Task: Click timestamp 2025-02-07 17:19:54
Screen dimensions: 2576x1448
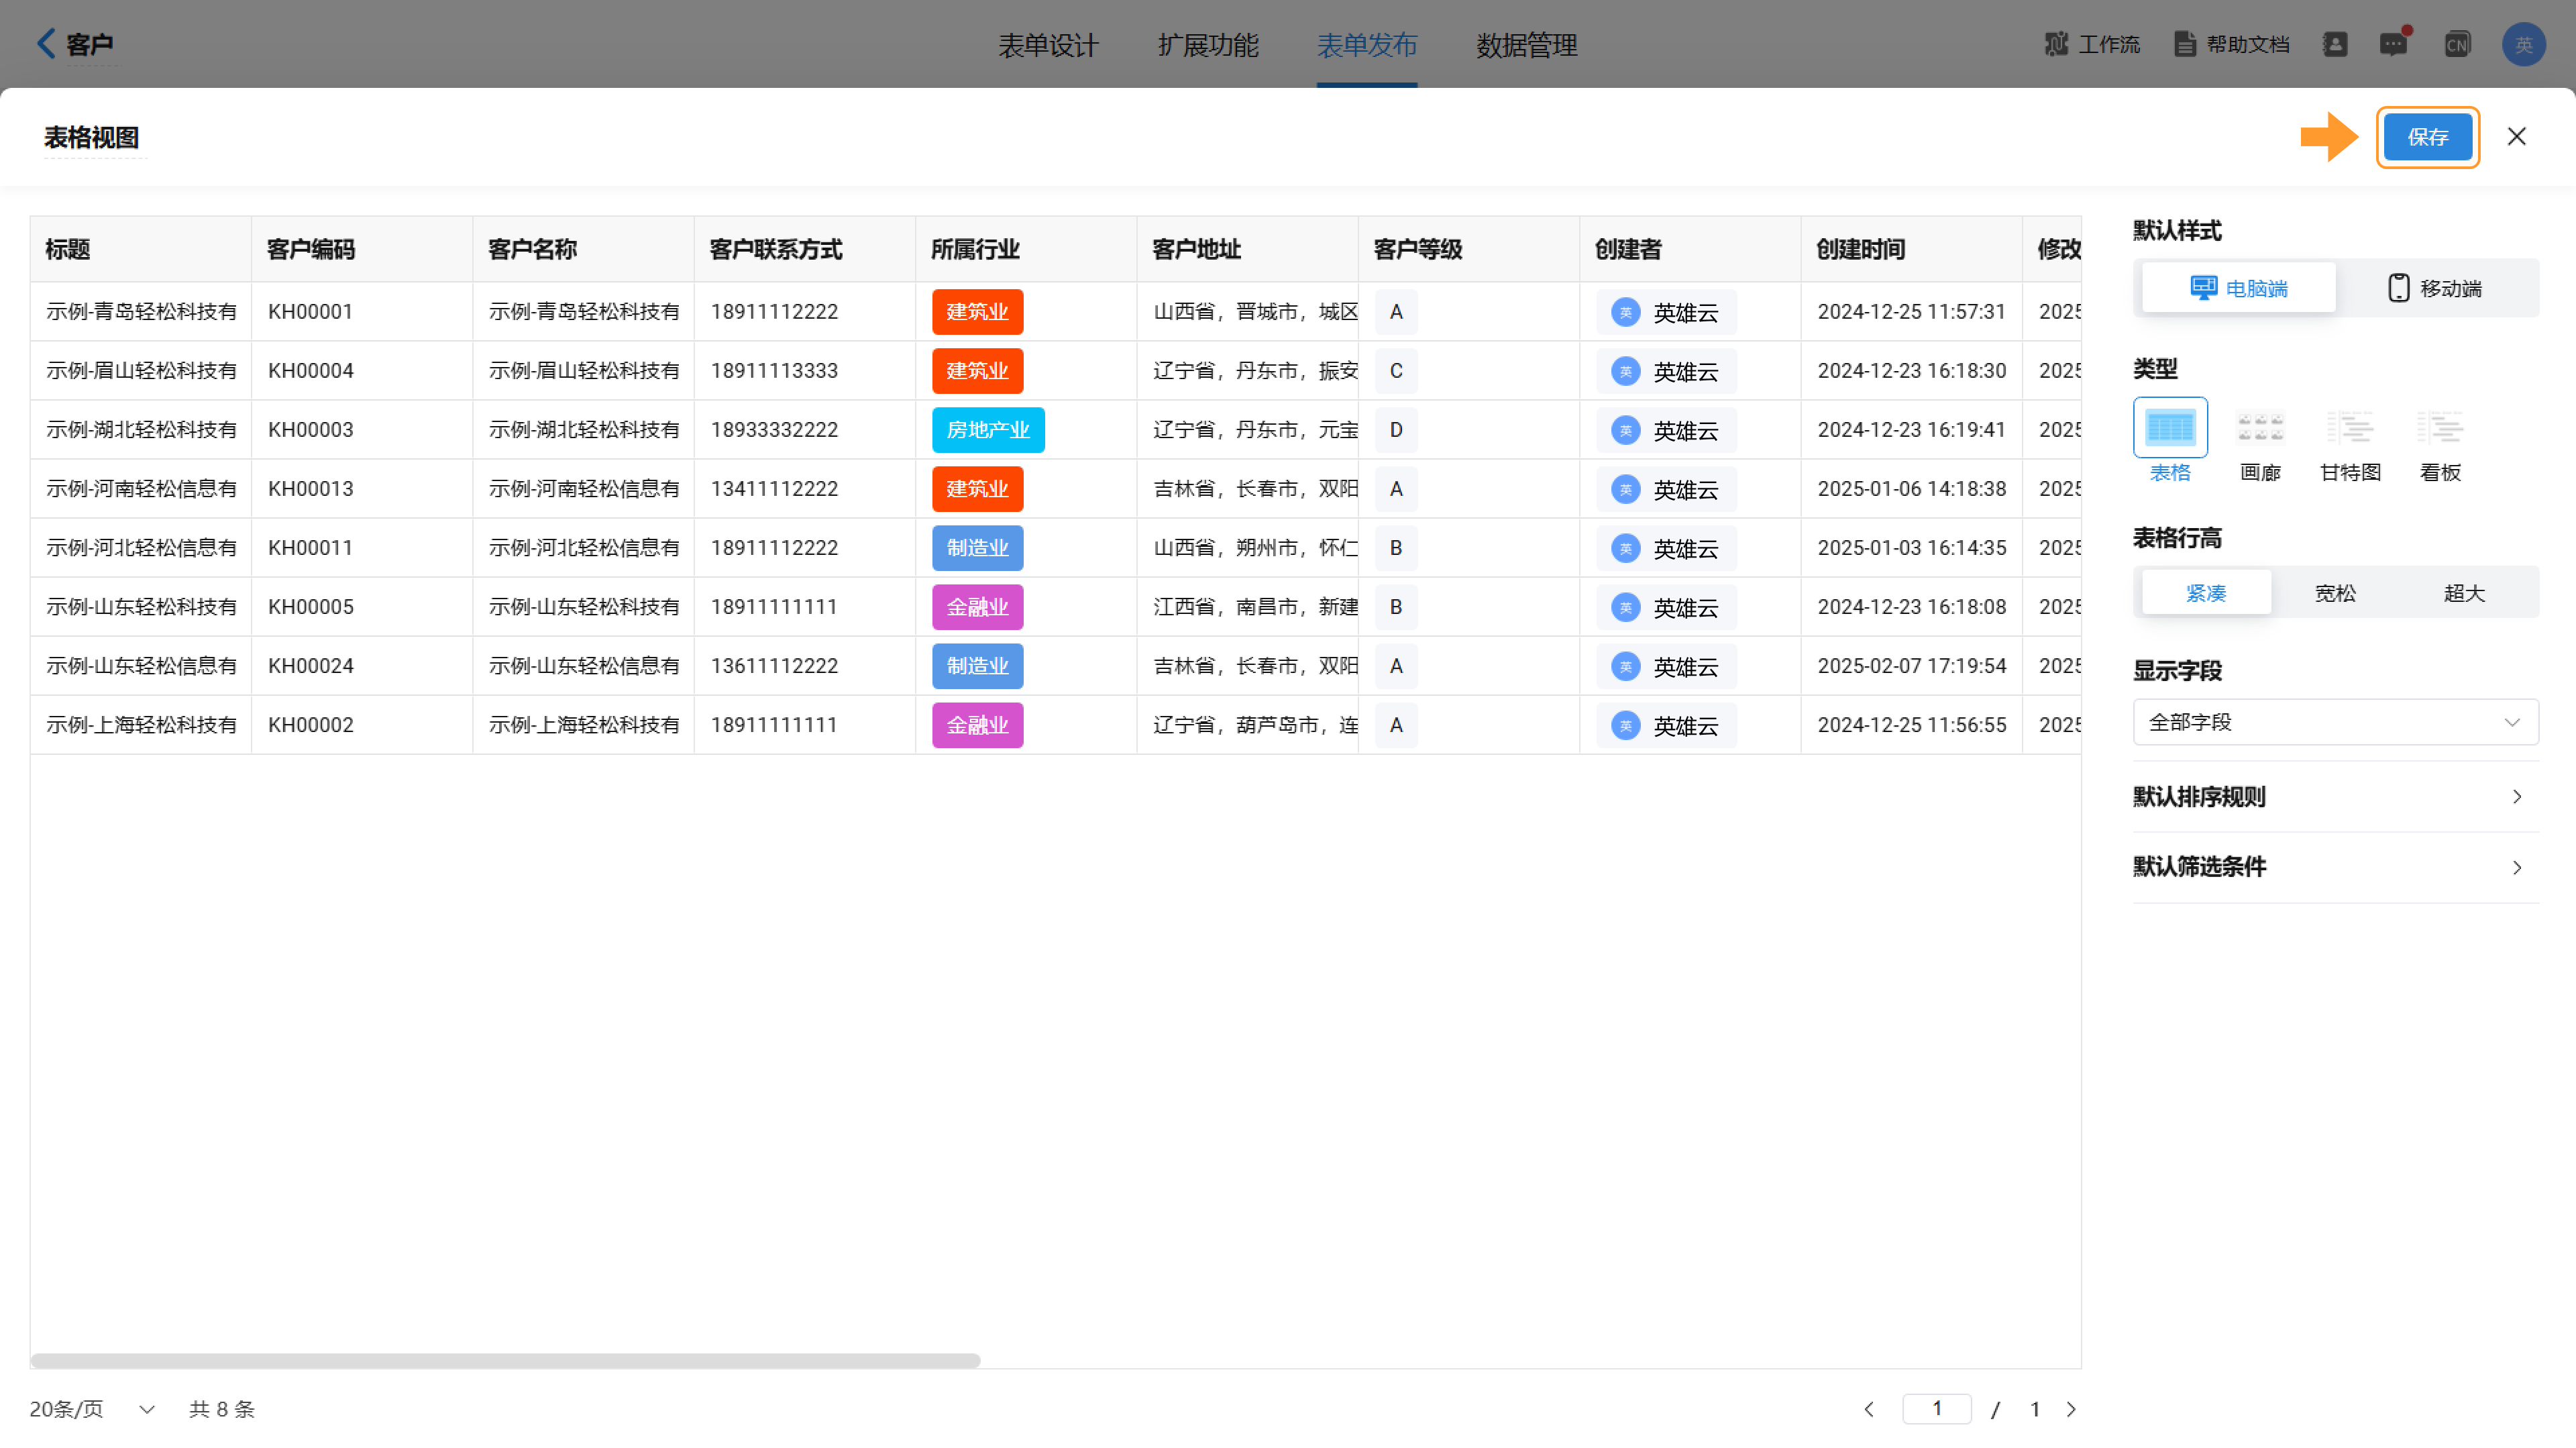Action: [x=1911, y=666]
